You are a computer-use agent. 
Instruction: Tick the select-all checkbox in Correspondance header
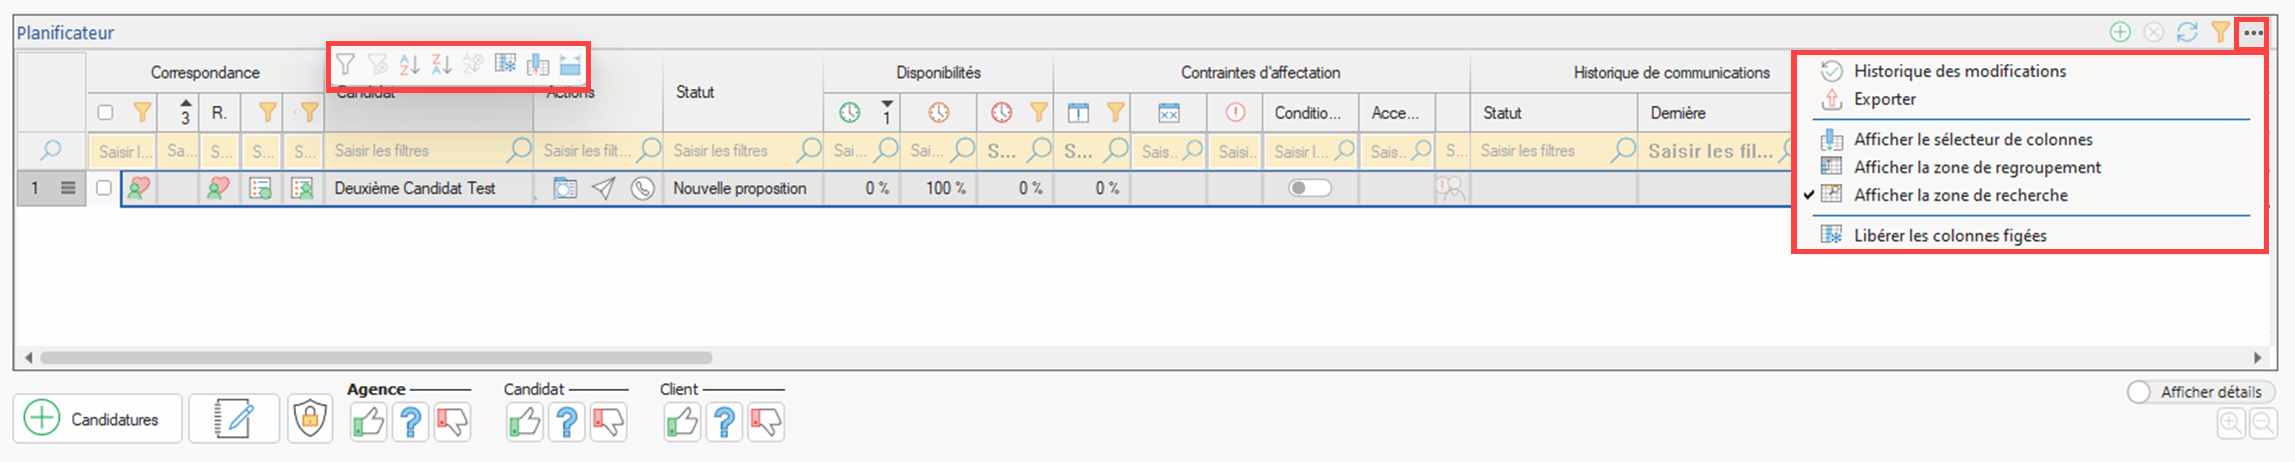(105, 112)
